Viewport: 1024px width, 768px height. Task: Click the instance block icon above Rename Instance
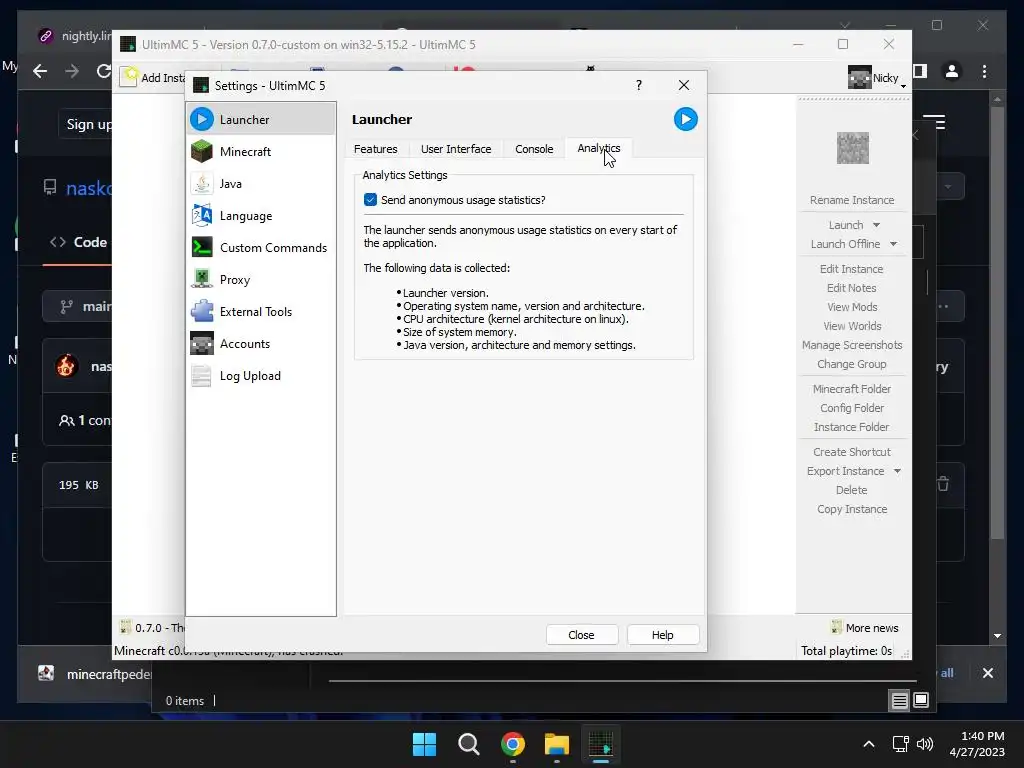[x=852, y=148]
